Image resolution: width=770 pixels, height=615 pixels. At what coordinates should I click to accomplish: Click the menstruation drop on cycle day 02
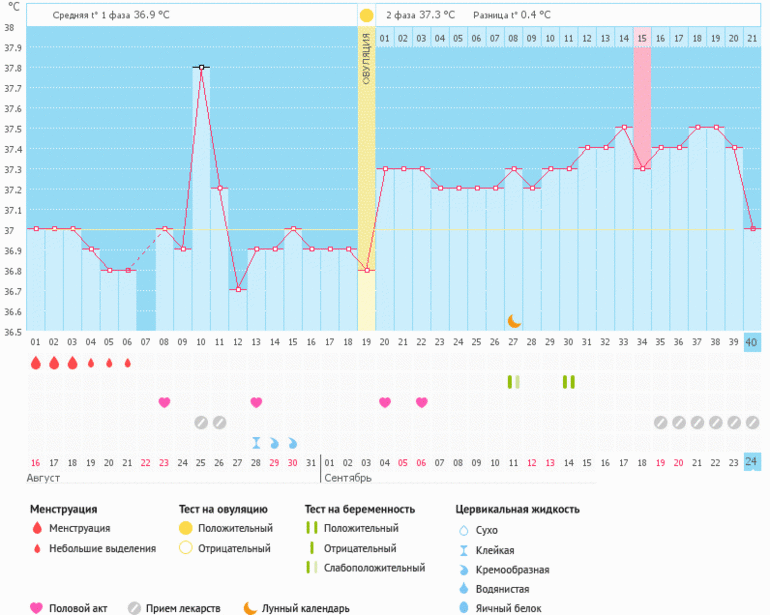[x=54, y=363]
